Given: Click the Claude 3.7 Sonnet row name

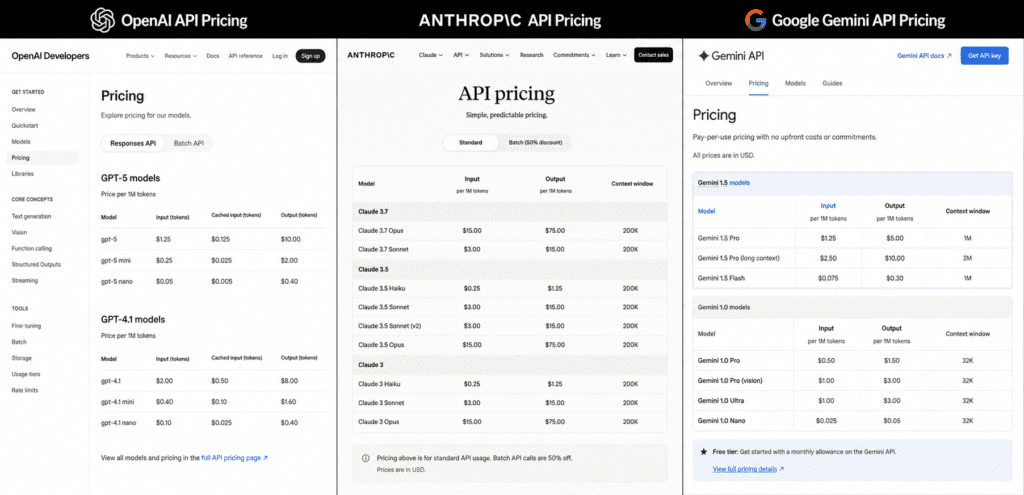Looking at the screenshot, I should click(x=384, y=249).
